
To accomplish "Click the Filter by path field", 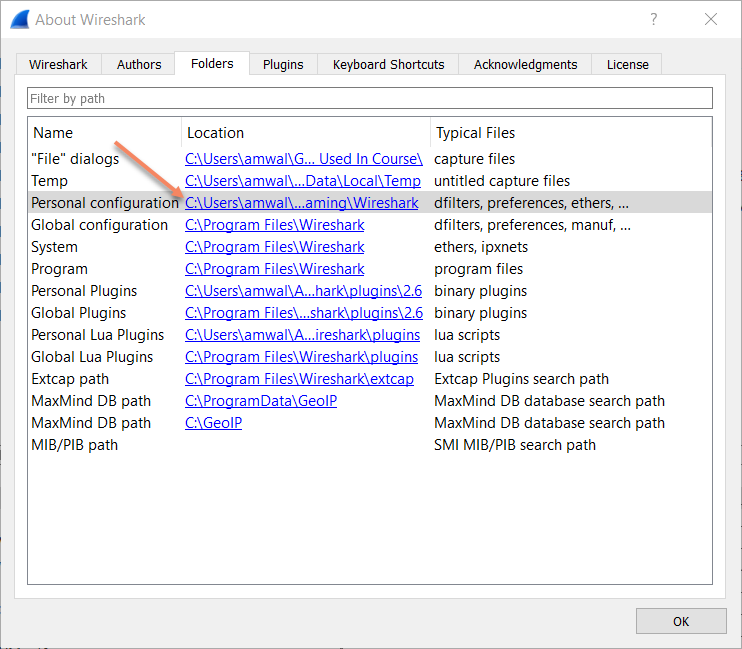I will coord(369,98).
